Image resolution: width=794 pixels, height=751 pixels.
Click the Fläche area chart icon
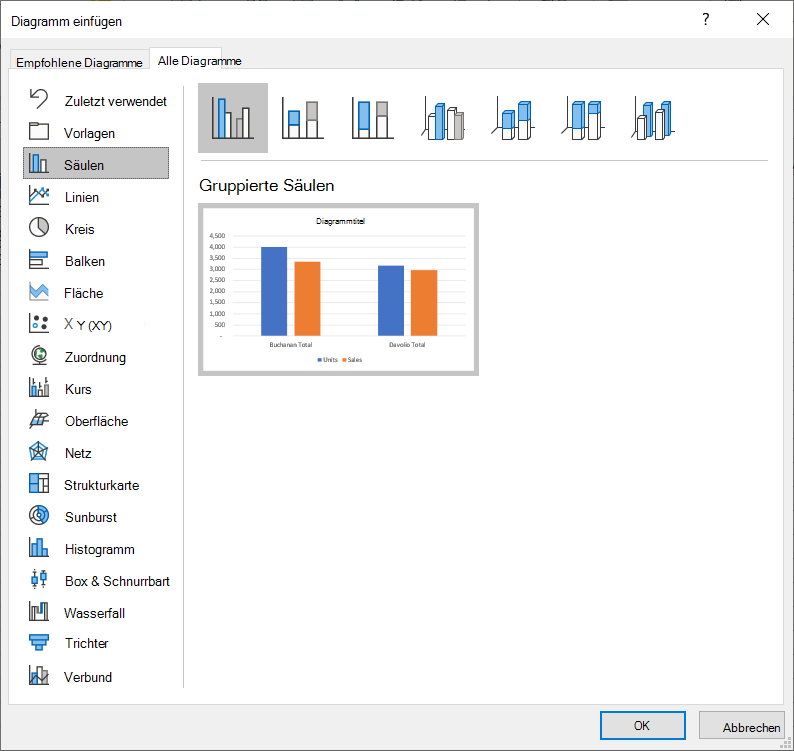click(x=39, y=292)
